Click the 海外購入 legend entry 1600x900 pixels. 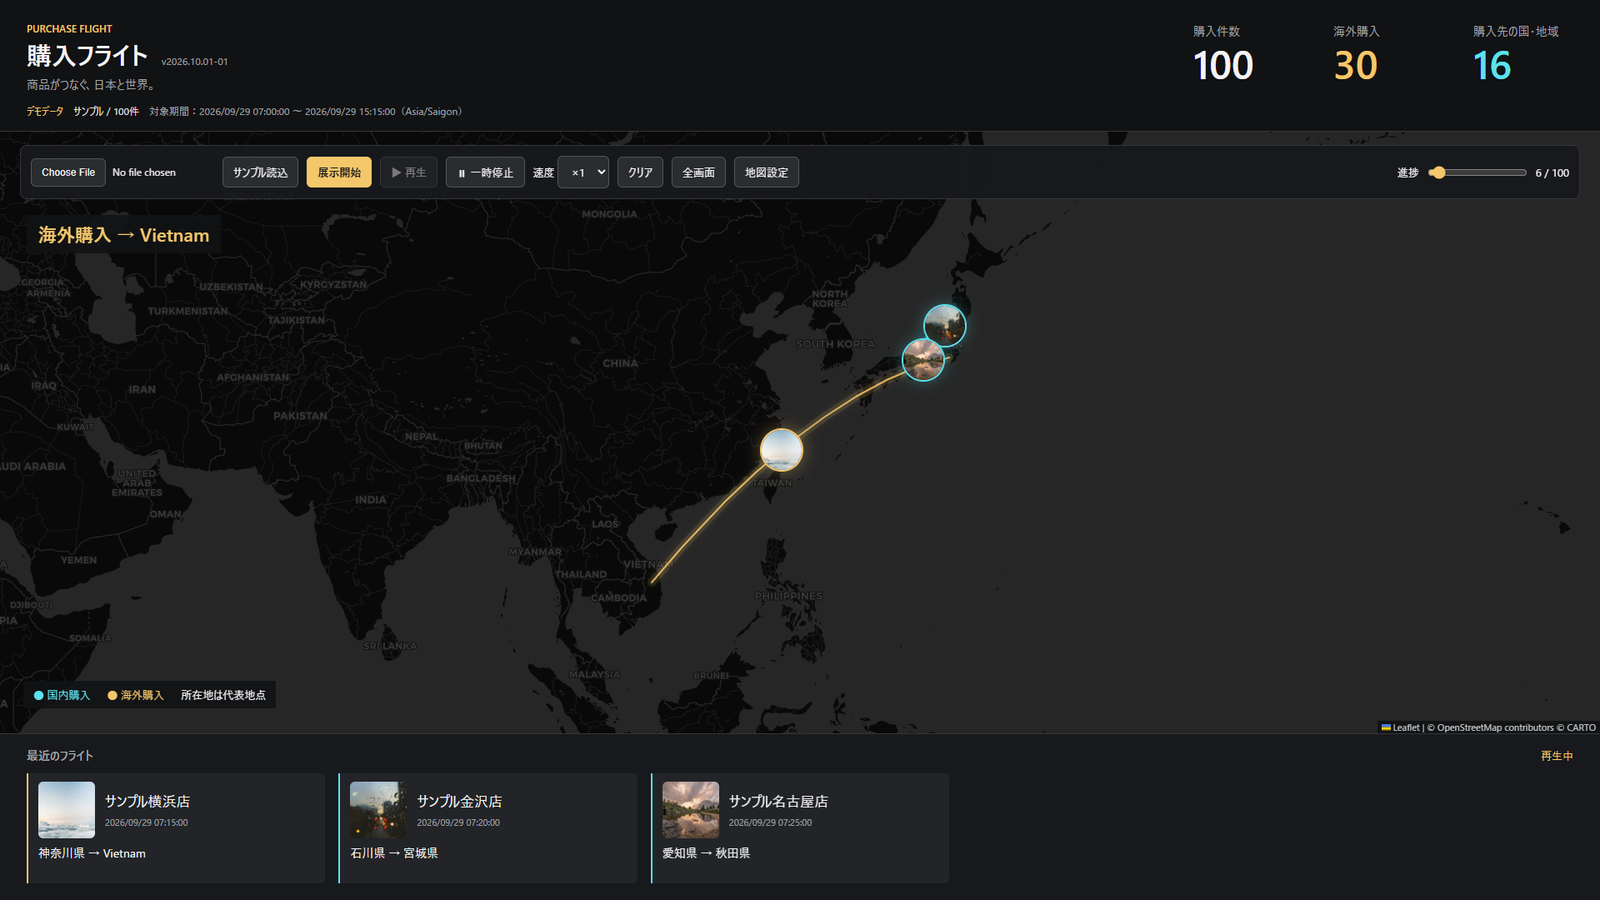click(x=136, y=695)
